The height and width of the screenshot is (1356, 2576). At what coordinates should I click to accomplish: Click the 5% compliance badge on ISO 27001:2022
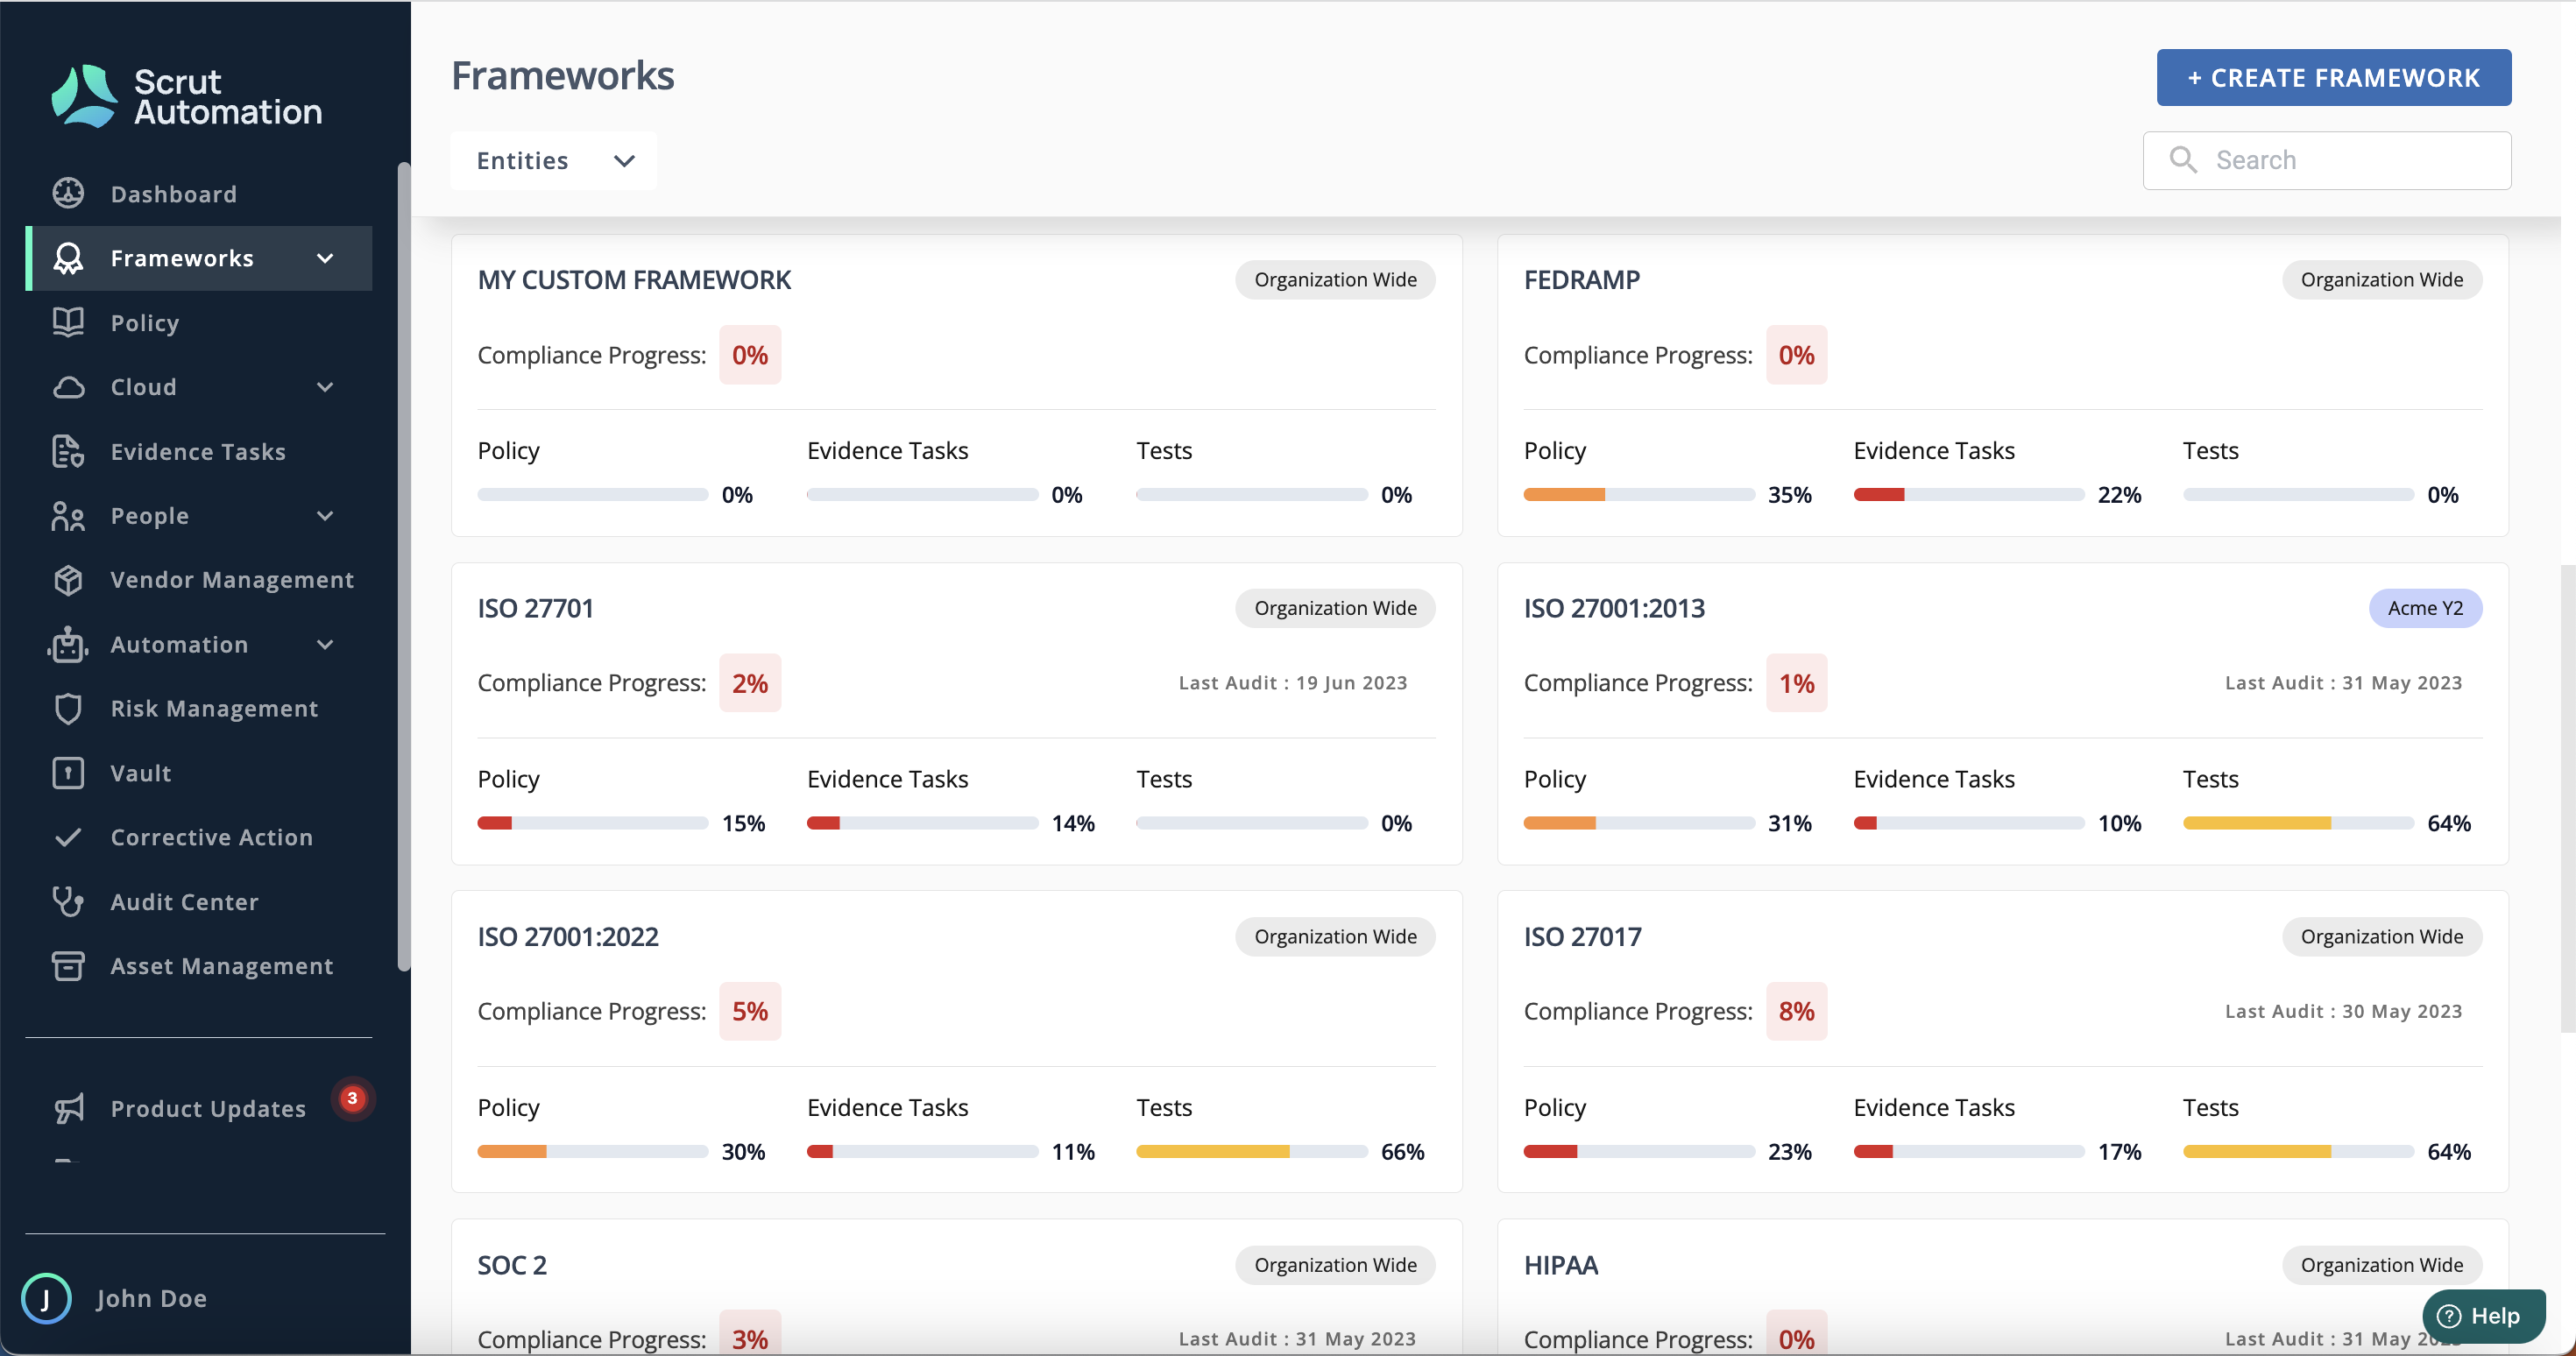coord(750,1011)
